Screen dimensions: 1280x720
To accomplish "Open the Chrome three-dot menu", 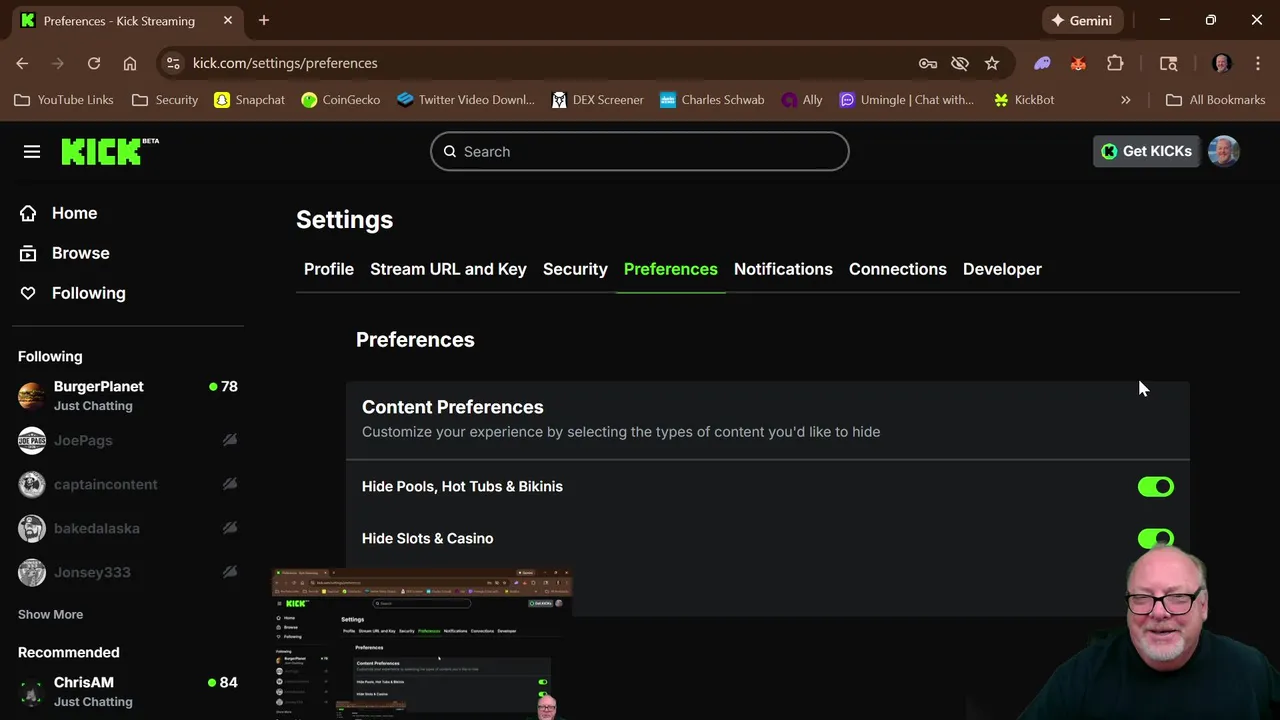I will pyautogui.click(x=1258, y=63).
